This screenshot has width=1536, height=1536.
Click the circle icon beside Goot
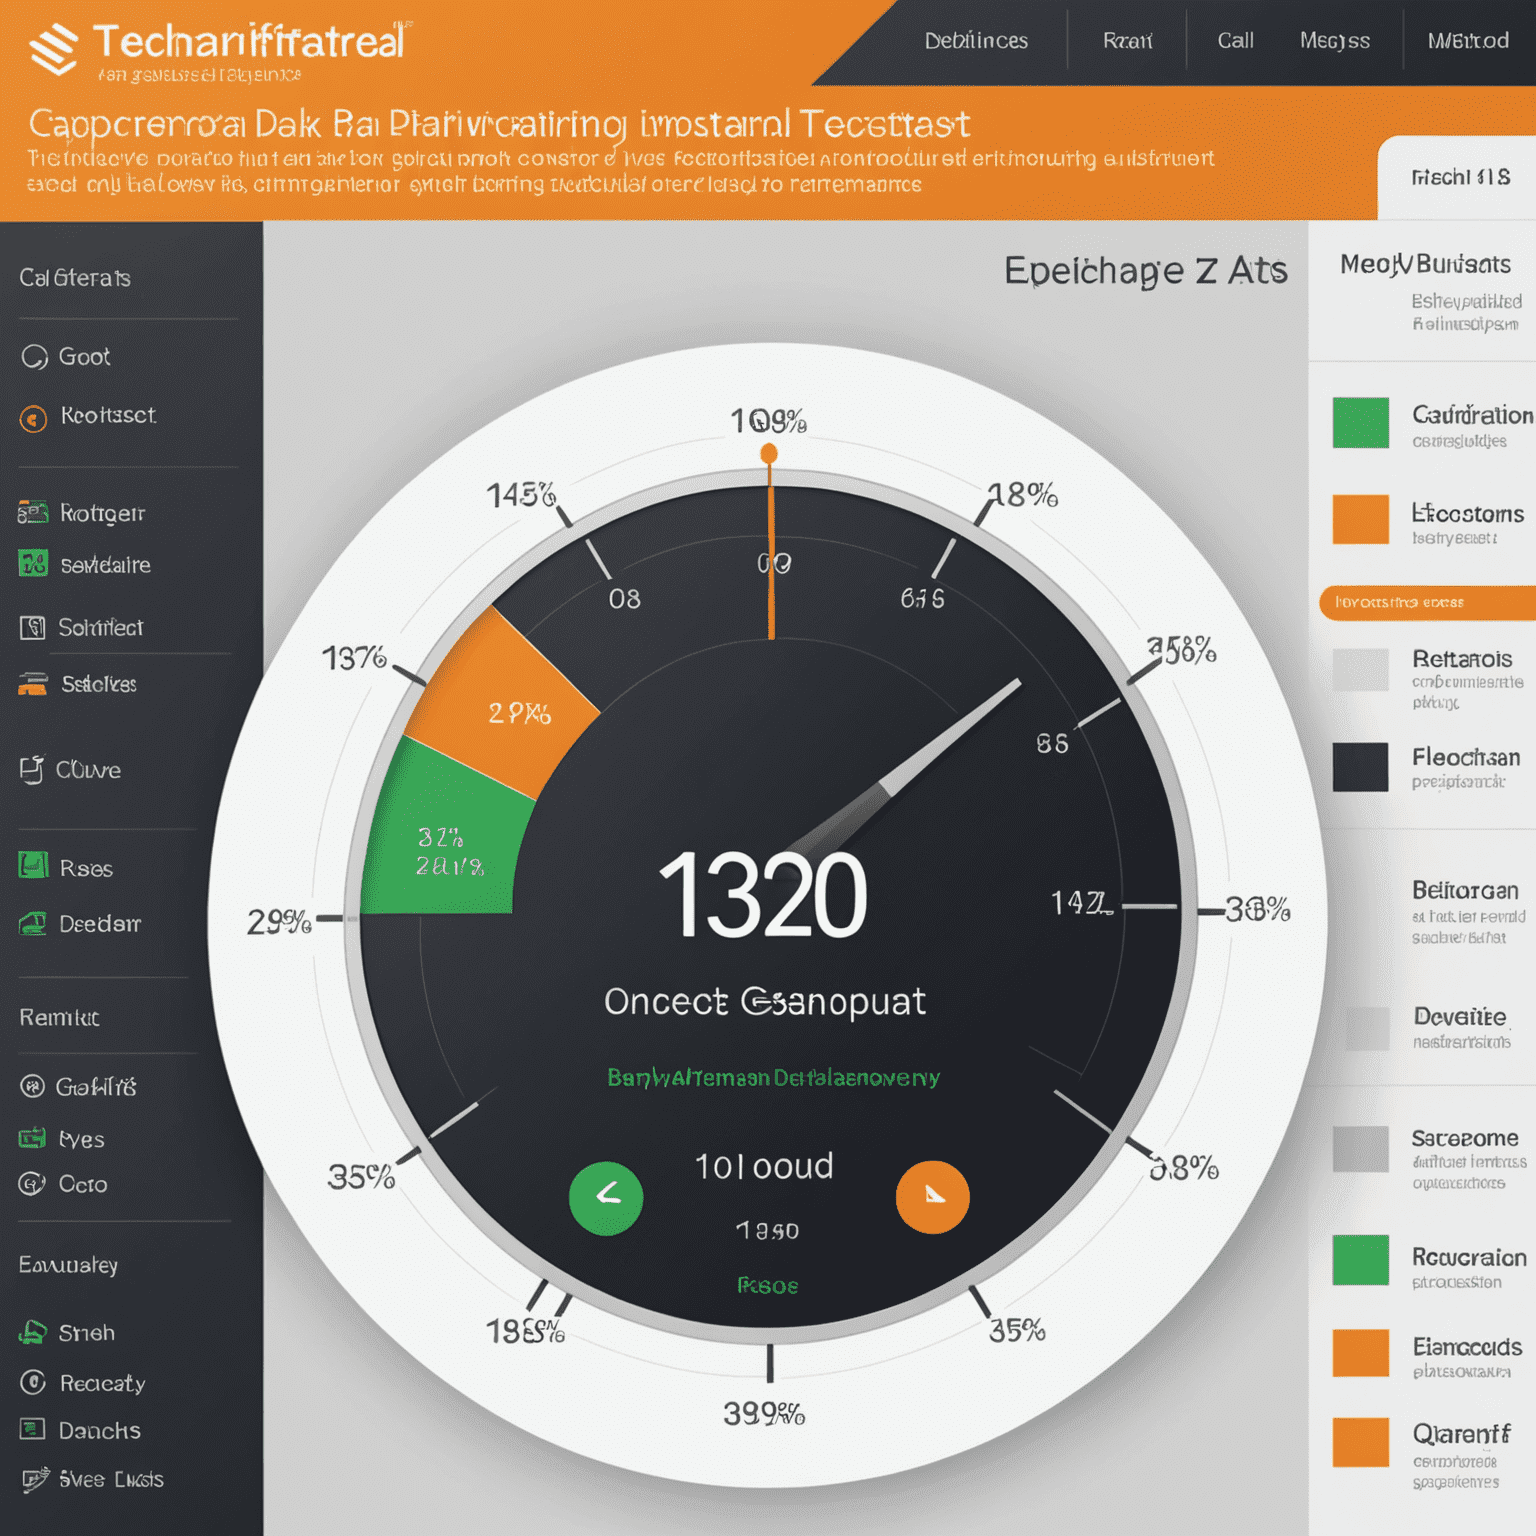tap(34, 357)
